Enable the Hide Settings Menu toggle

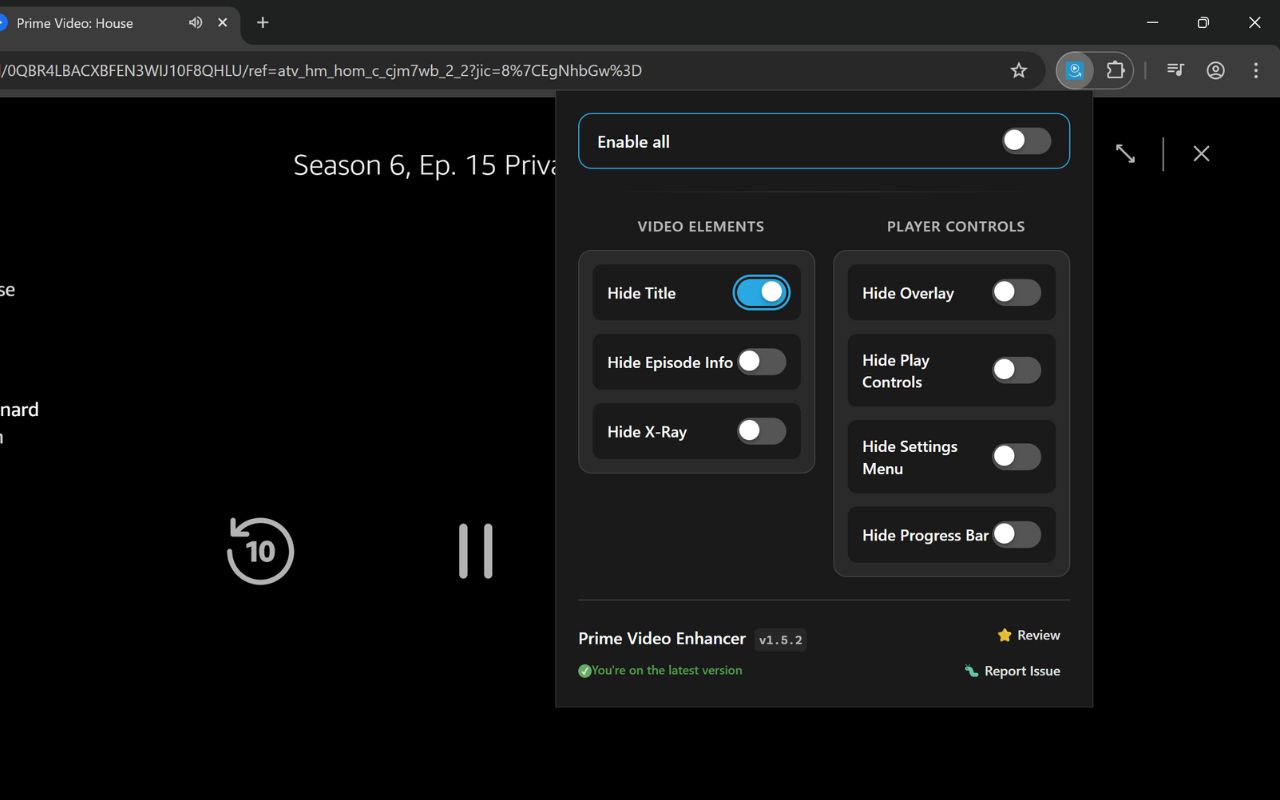coord(1017,457)
